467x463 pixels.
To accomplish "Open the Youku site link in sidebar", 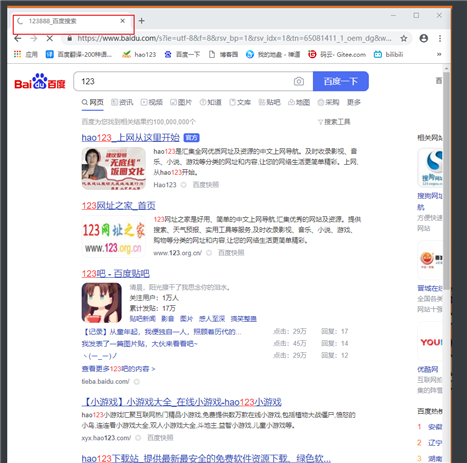I will tap(428, 369).
